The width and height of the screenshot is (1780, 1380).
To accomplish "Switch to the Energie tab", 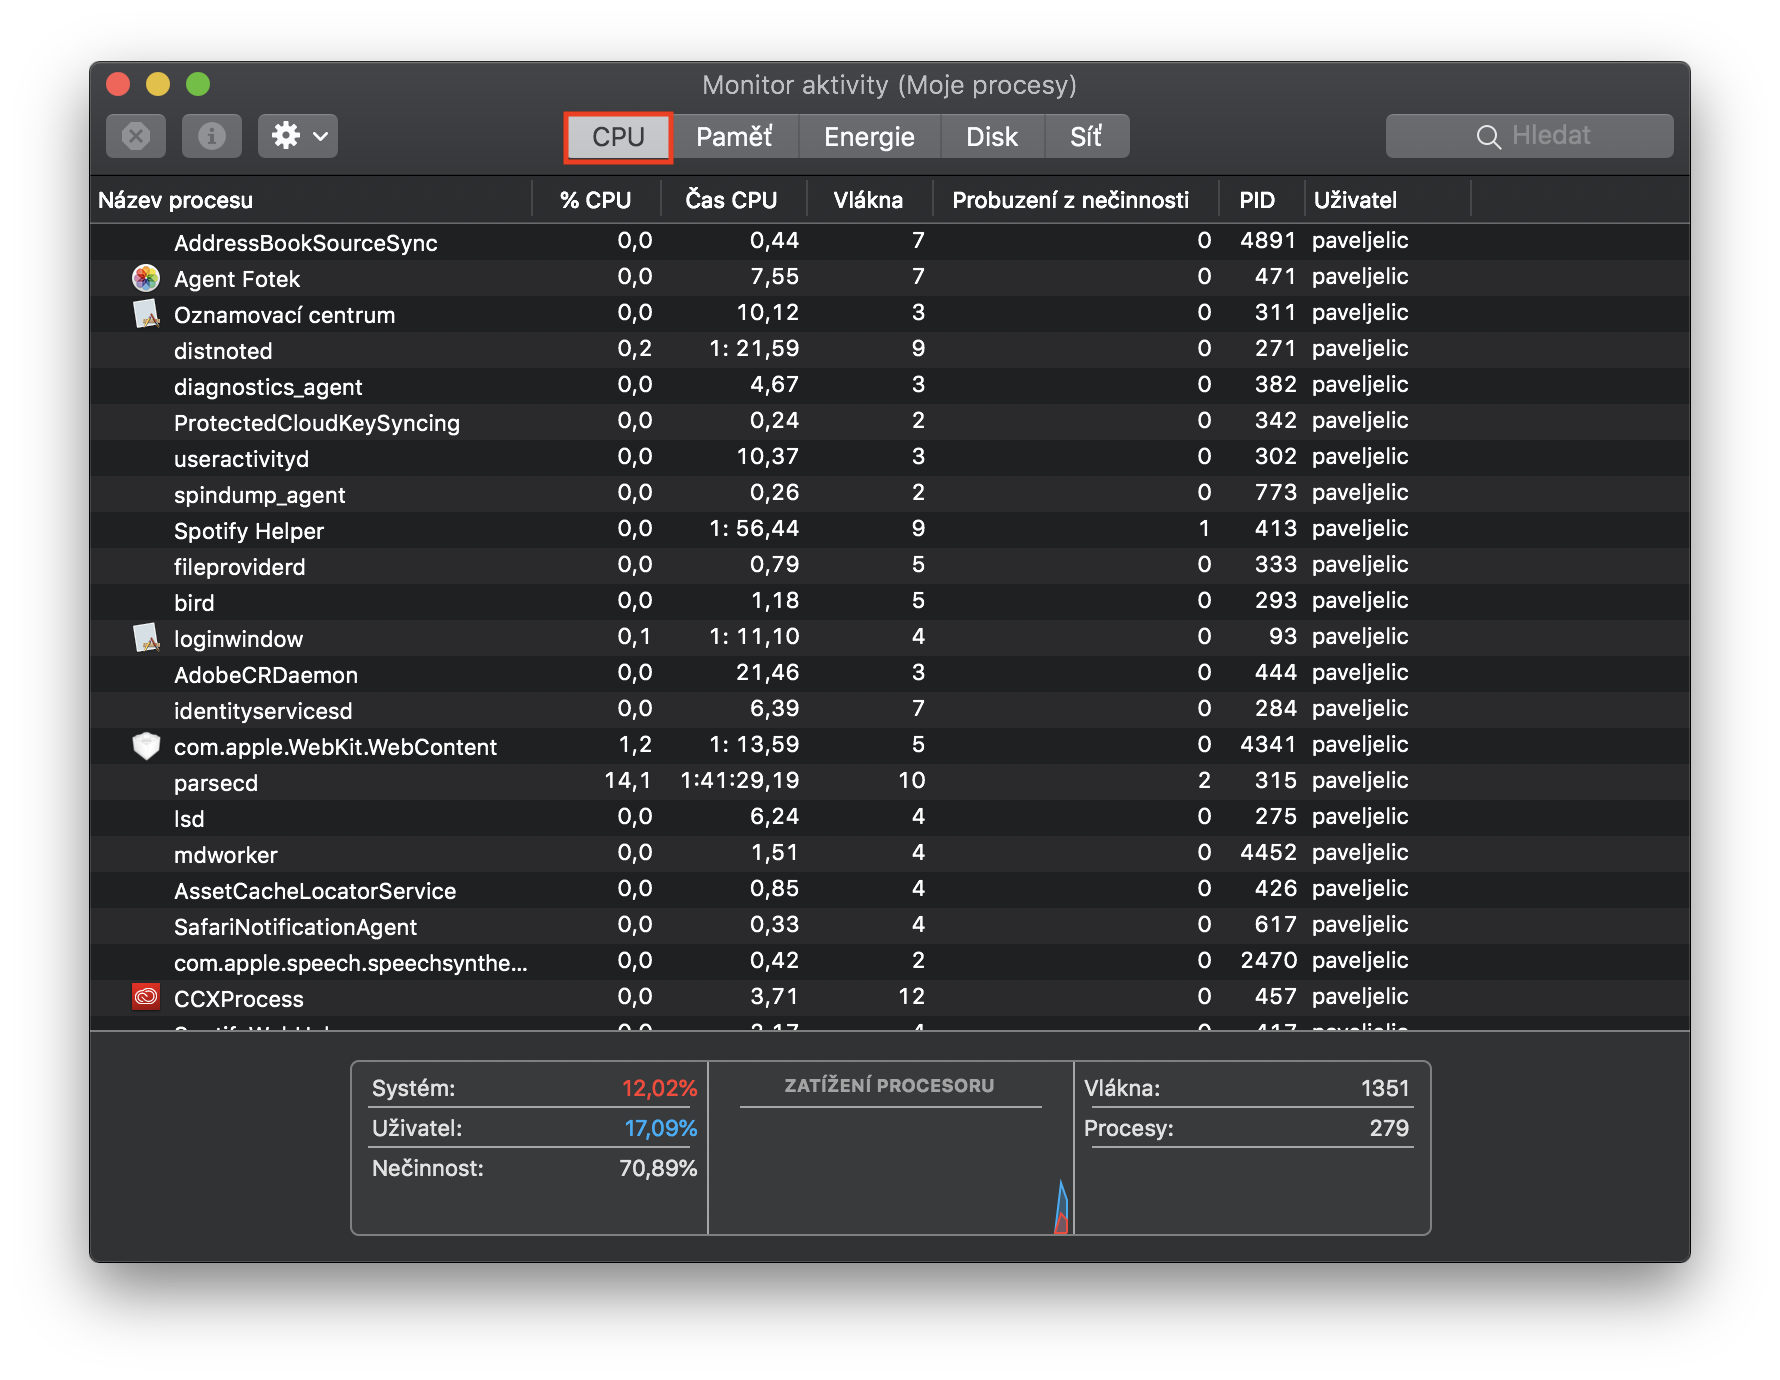I will (869, 137).
